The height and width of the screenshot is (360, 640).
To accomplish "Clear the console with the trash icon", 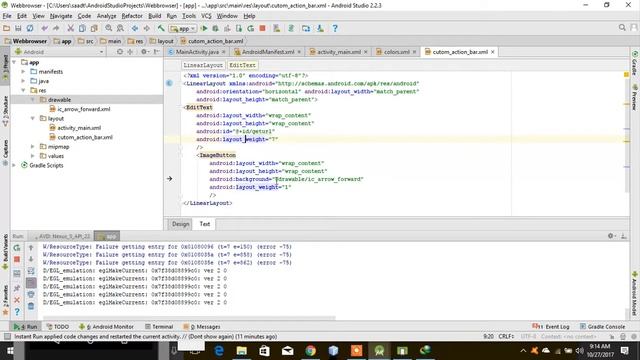I will (31, 306).
